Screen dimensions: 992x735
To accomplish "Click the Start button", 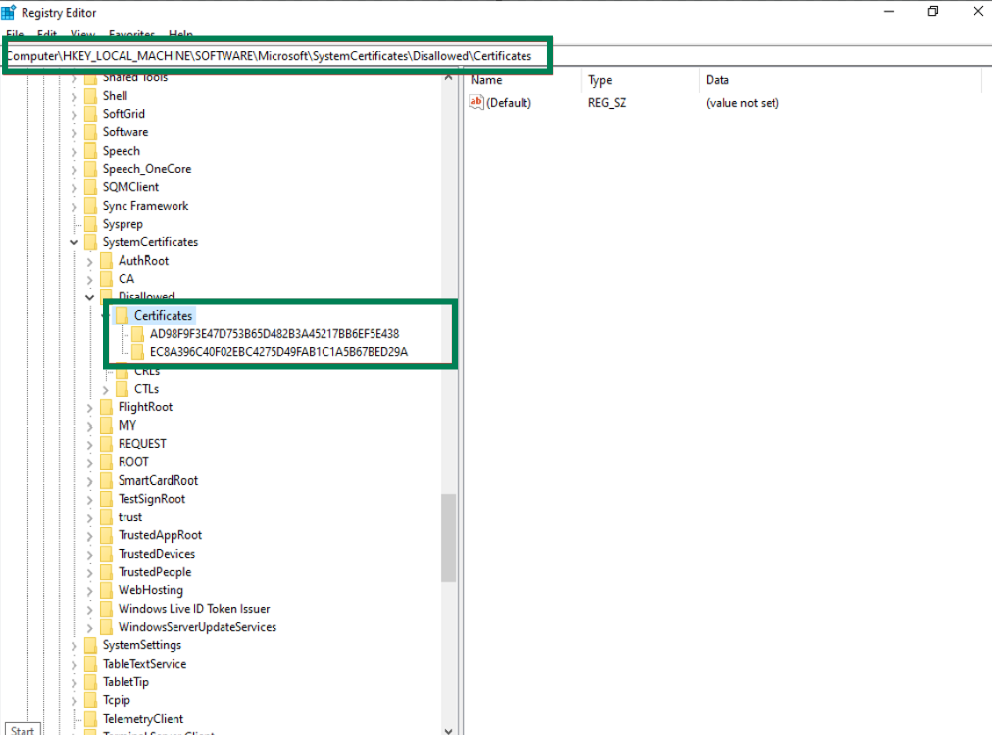I will pos(23,729).
